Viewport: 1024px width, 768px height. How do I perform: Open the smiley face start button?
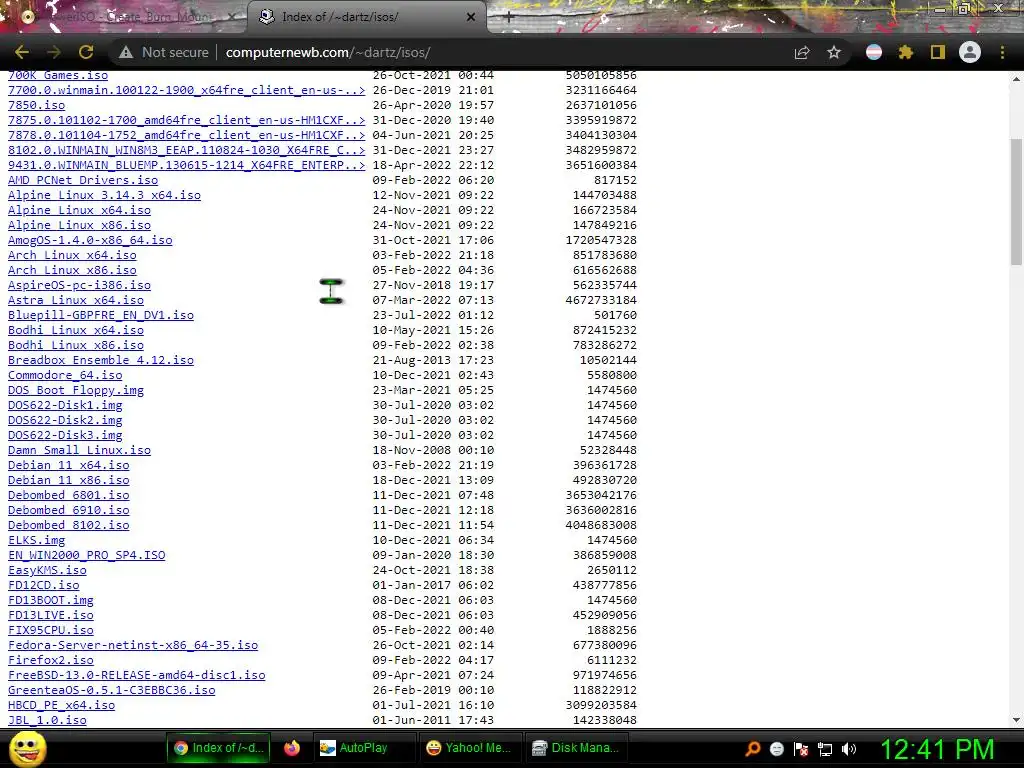pos(27,748)
